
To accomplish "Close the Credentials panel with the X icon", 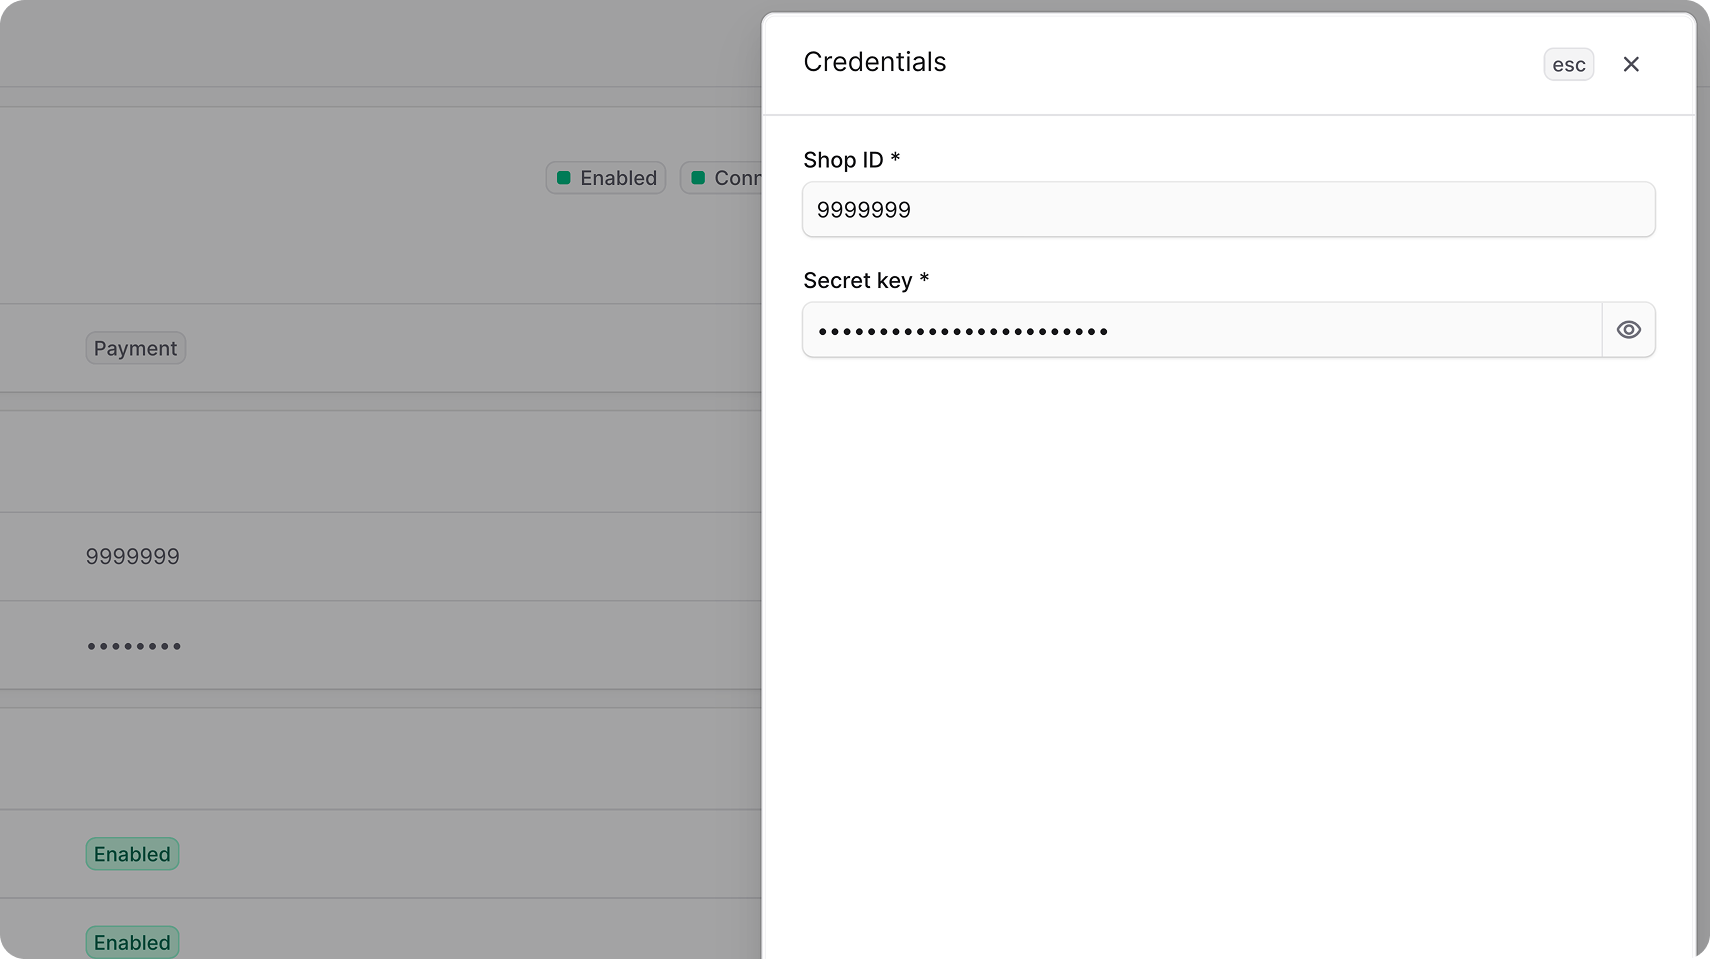I will tap(1631, 64).
